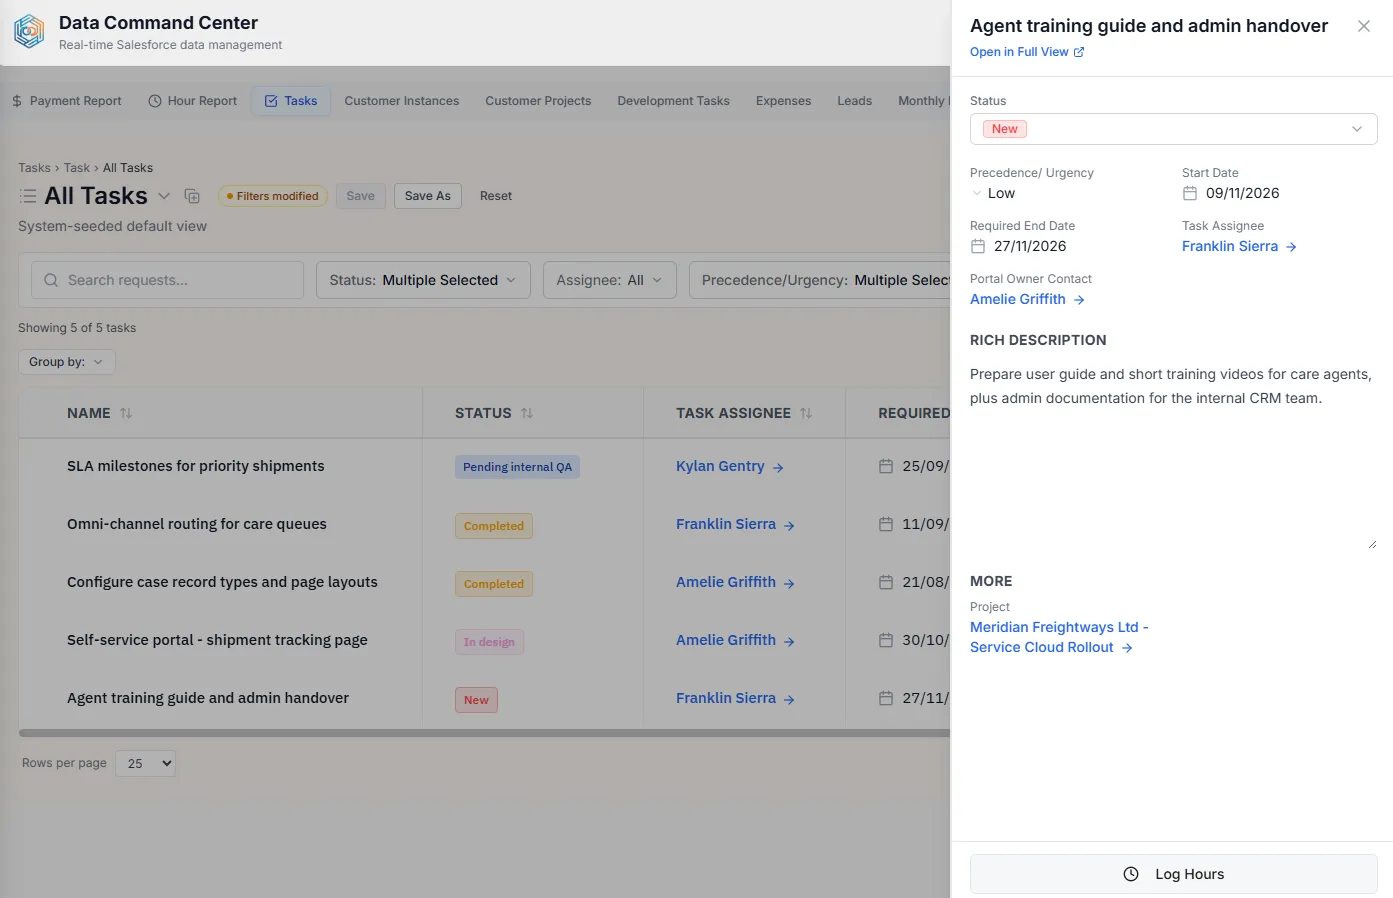Image resolution: width=1393 pixels, height=898 pixels.
Task: Click the Save button
Action: (x=361, y=196)
